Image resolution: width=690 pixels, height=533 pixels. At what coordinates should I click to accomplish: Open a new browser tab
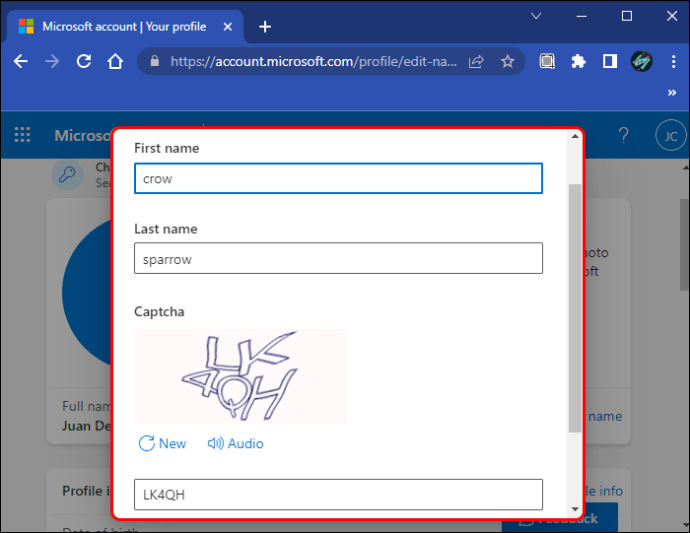pos(265,27)
